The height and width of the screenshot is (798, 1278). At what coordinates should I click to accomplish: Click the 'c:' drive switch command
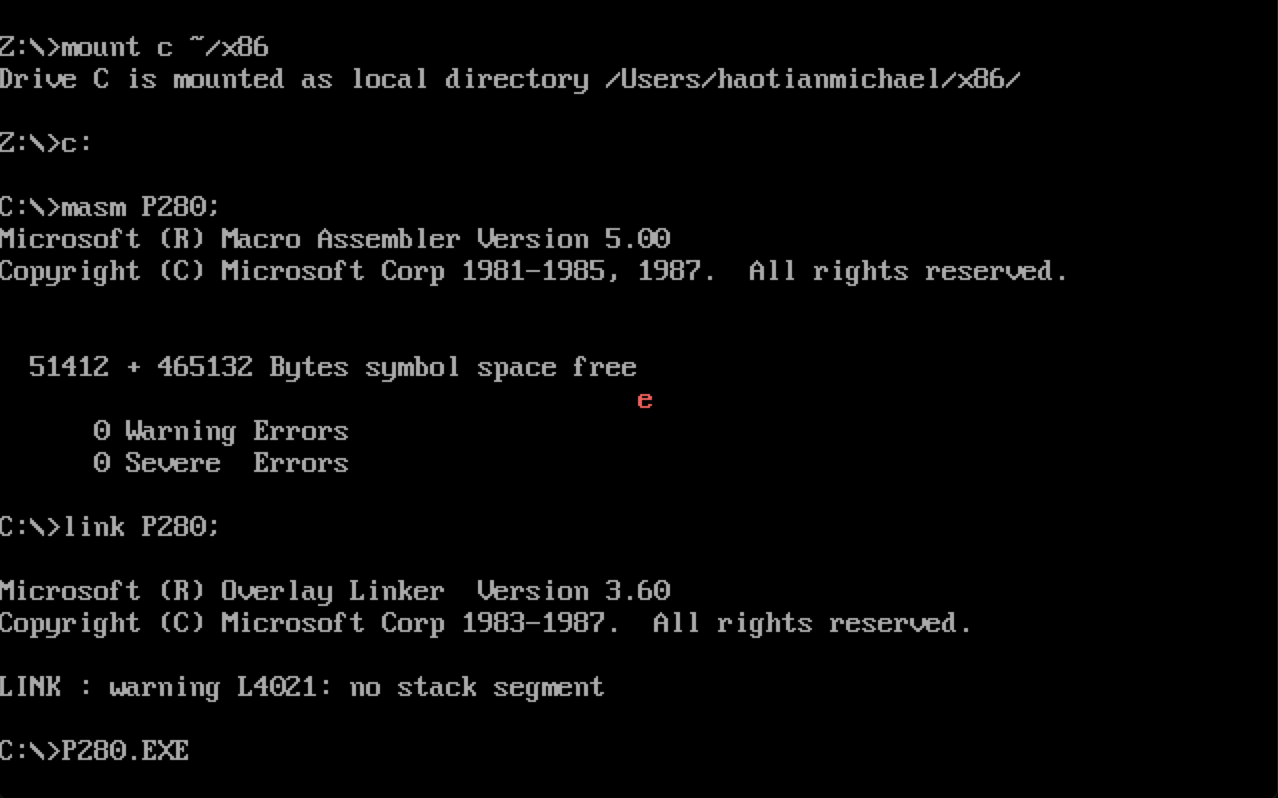point(76,143)
